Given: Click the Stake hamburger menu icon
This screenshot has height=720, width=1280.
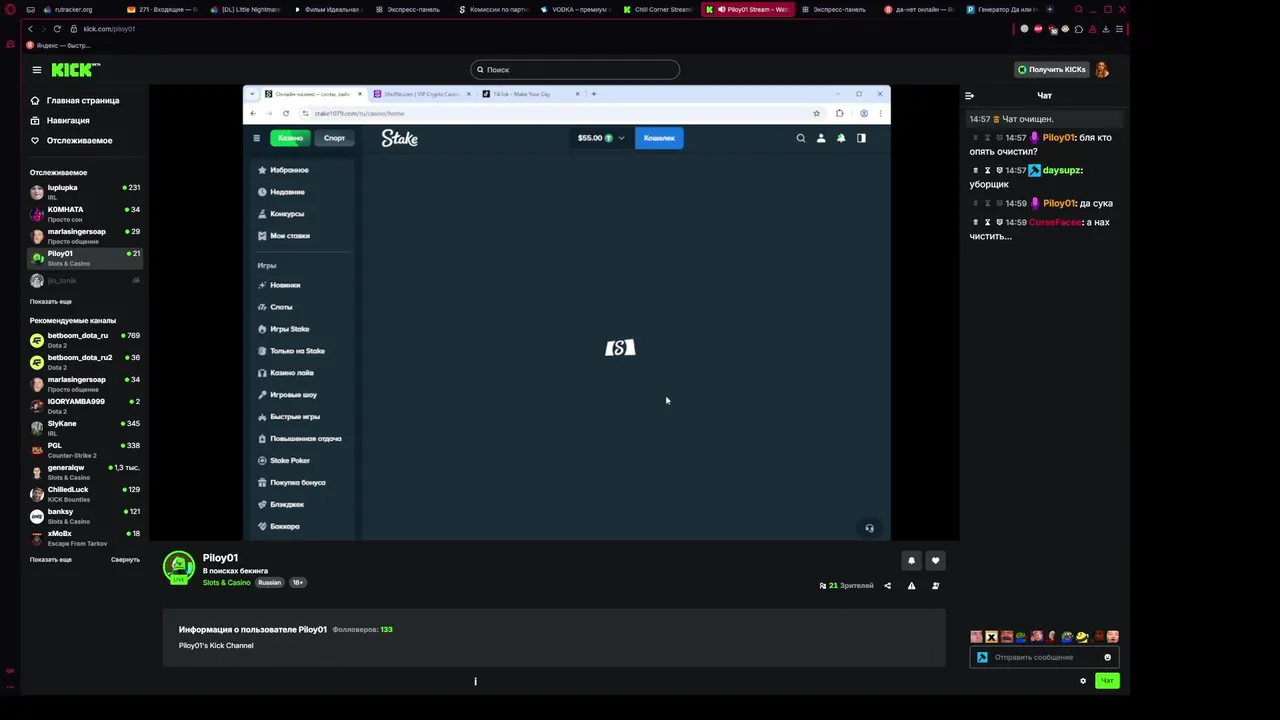Looking at the screenshot, I should pyautogui.click(x=256, y=138).
